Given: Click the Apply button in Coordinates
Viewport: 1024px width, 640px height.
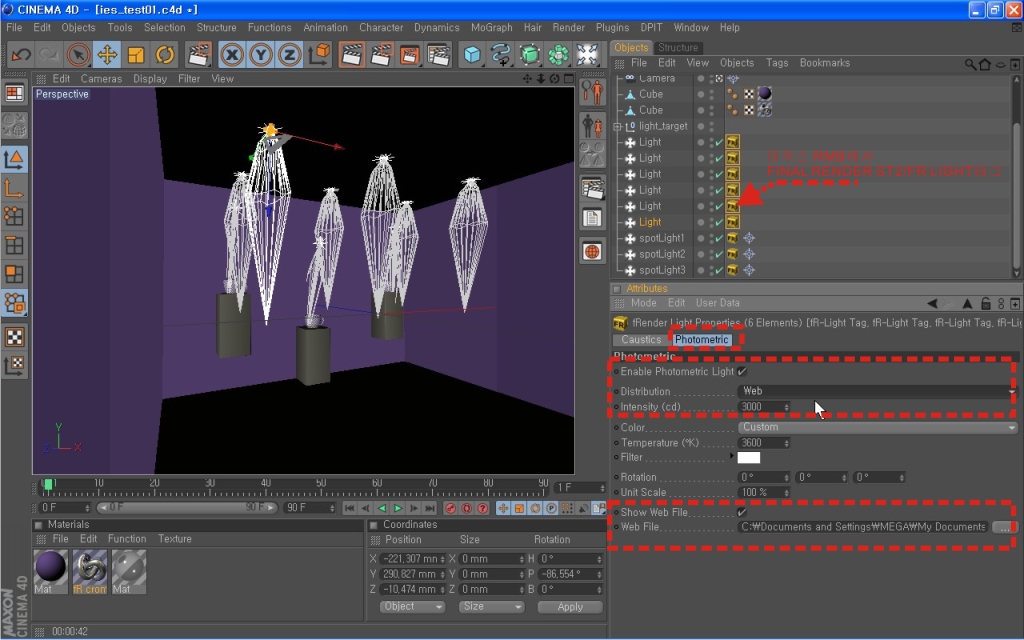Looking at the screenshot, I should 569,607.
